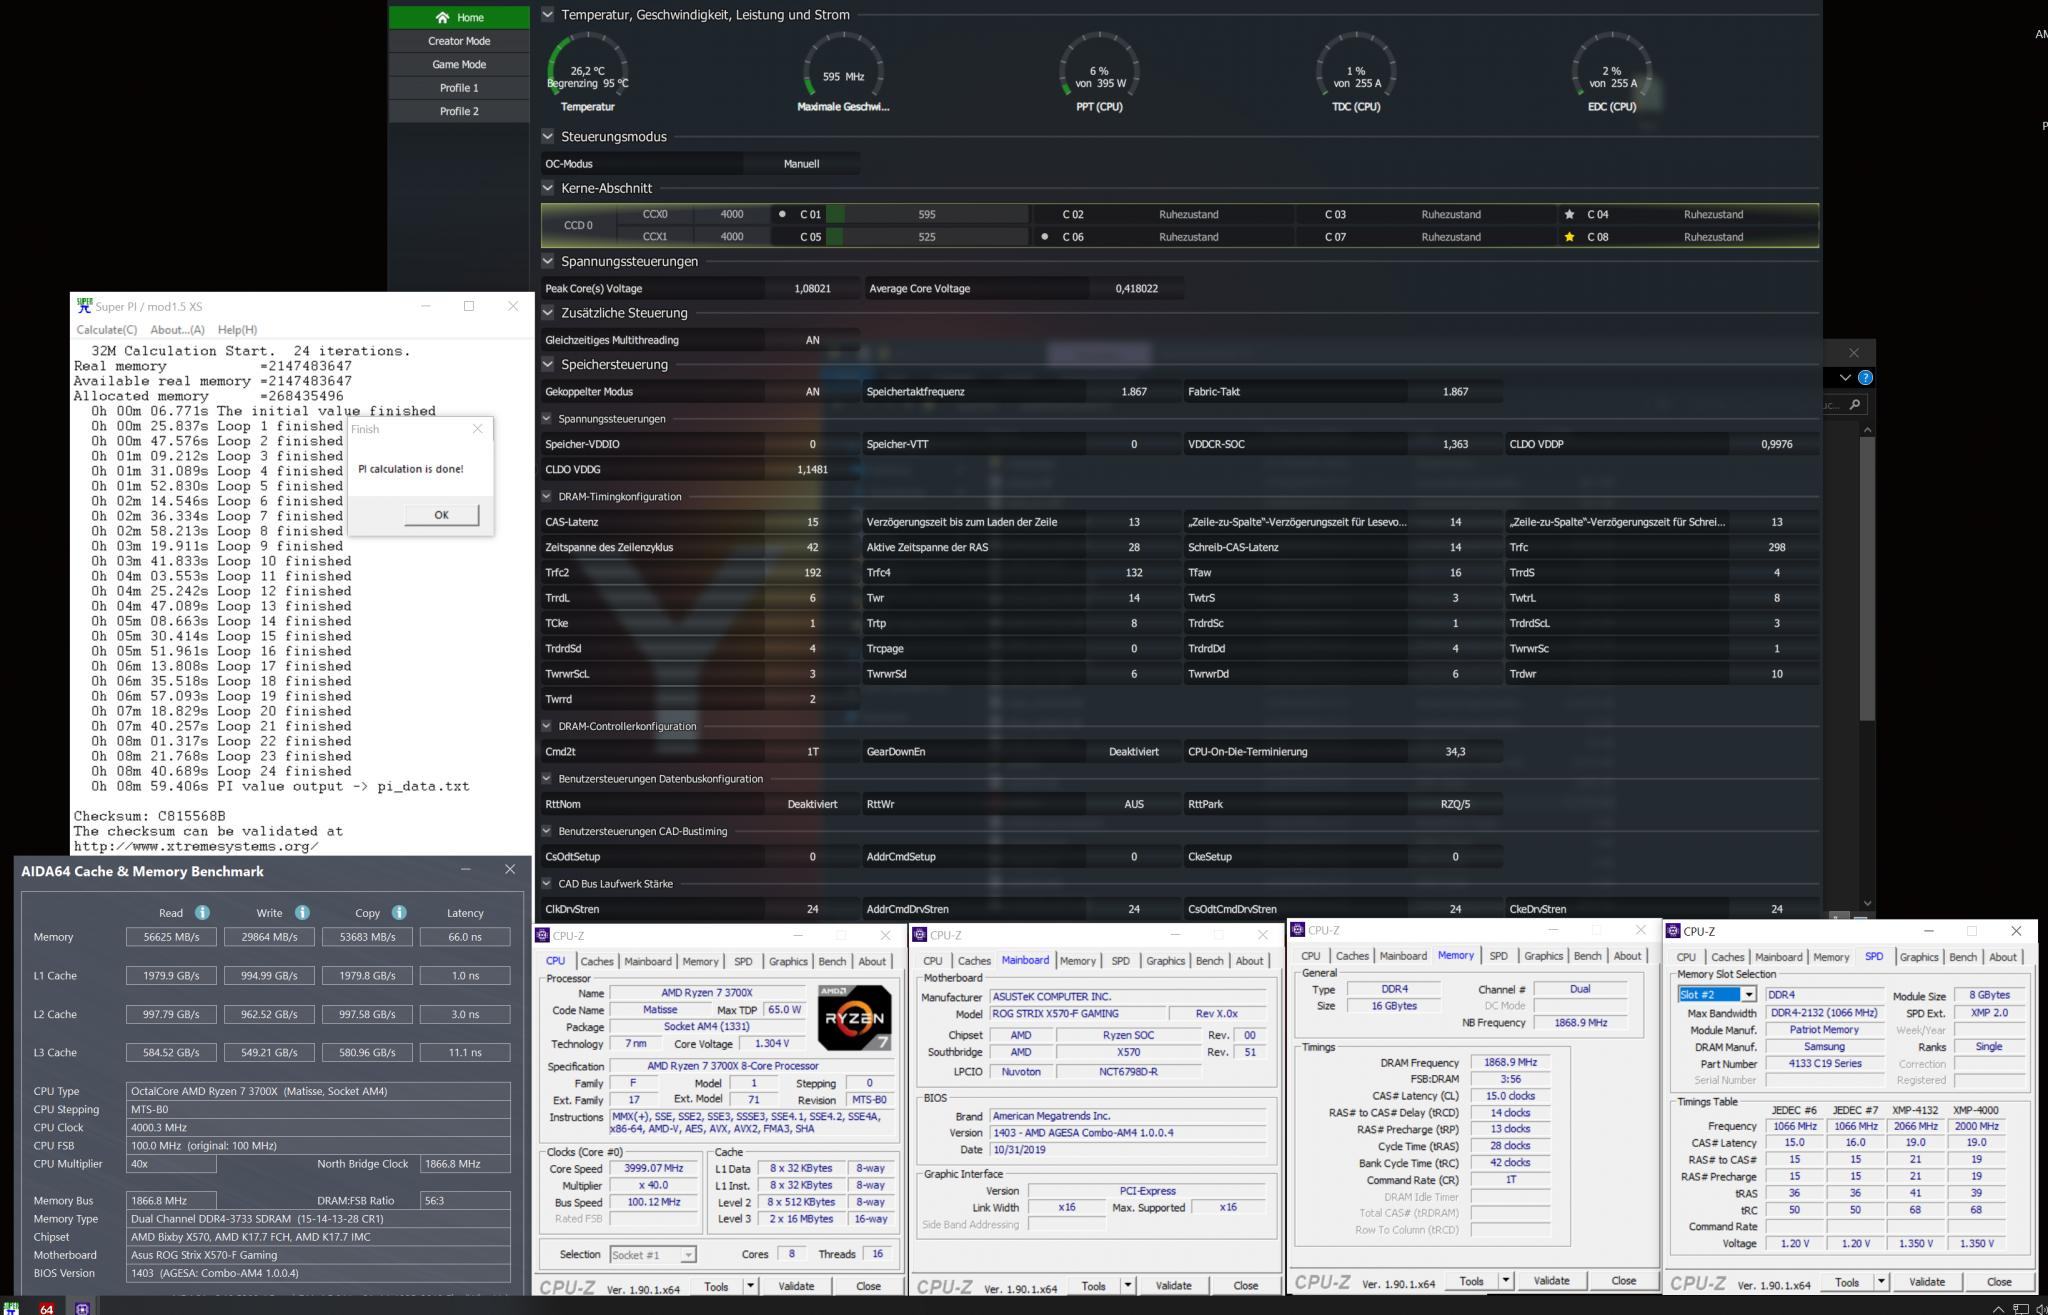
Task: Click the C 01 core load bar
Action: point(927,214)
